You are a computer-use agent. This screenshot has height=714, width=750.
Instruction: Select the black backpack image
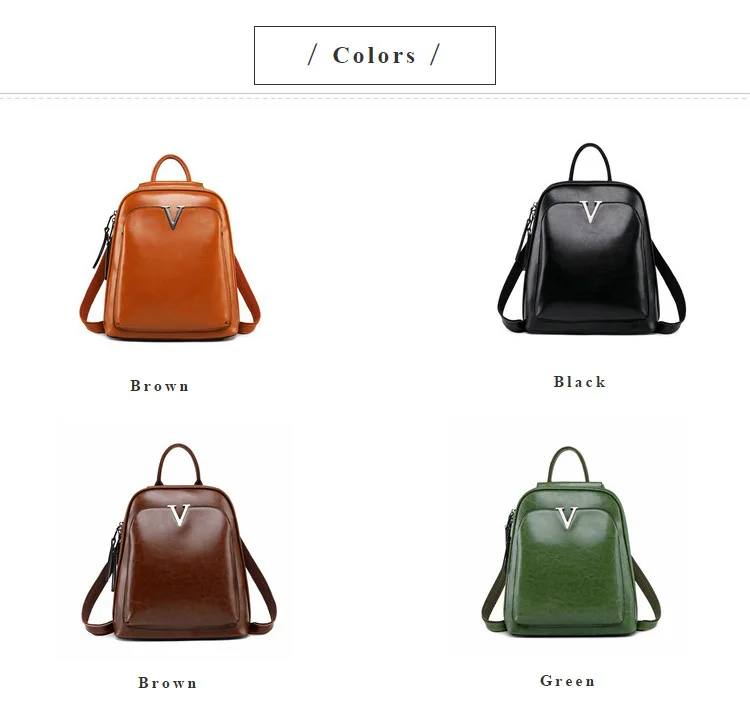click(591, 239)
